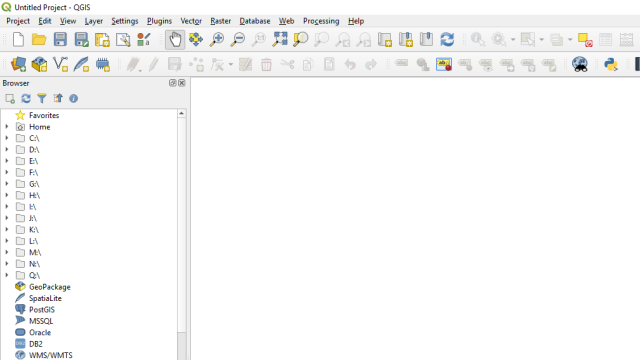Float the Browser panel with undock button
Viewport: 640px width, 360px height.
(x=173, y=83)
